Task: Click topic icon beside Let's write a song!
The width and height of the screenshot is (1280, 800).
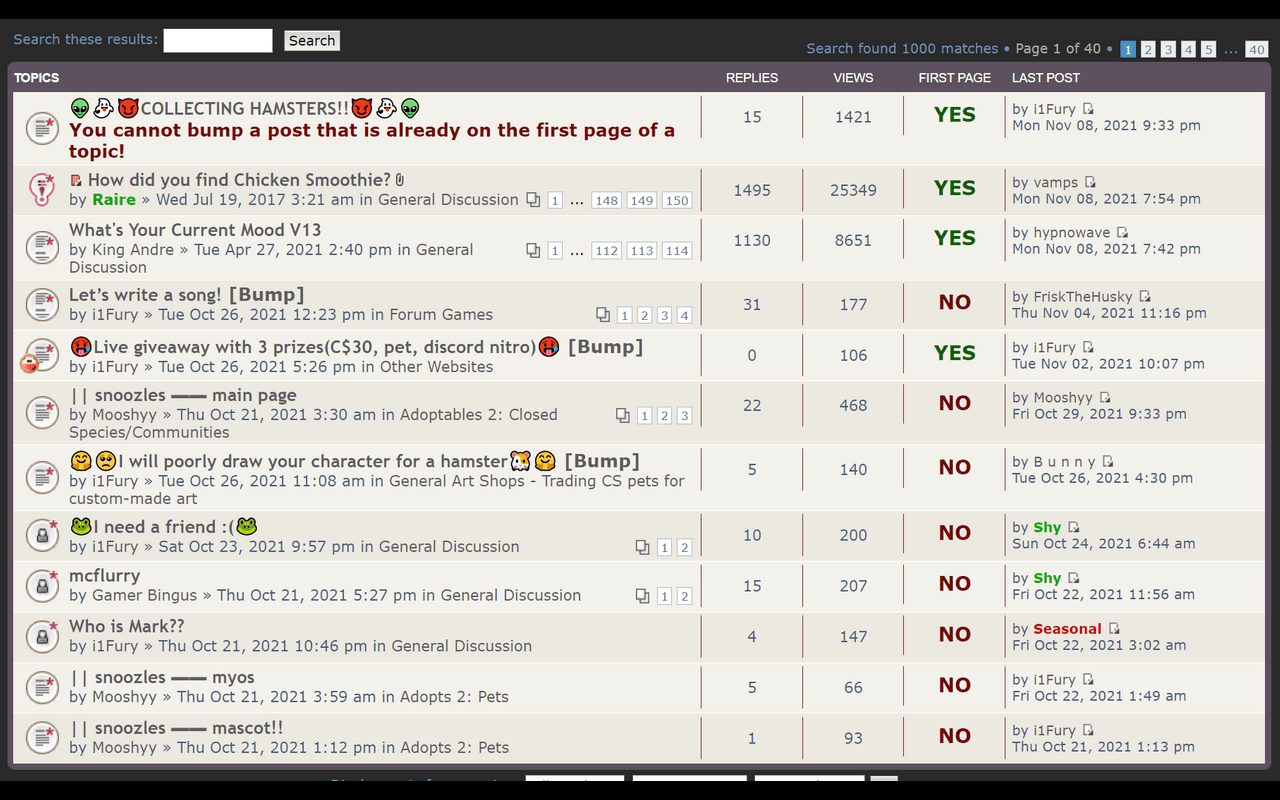Action: point(42,304)
